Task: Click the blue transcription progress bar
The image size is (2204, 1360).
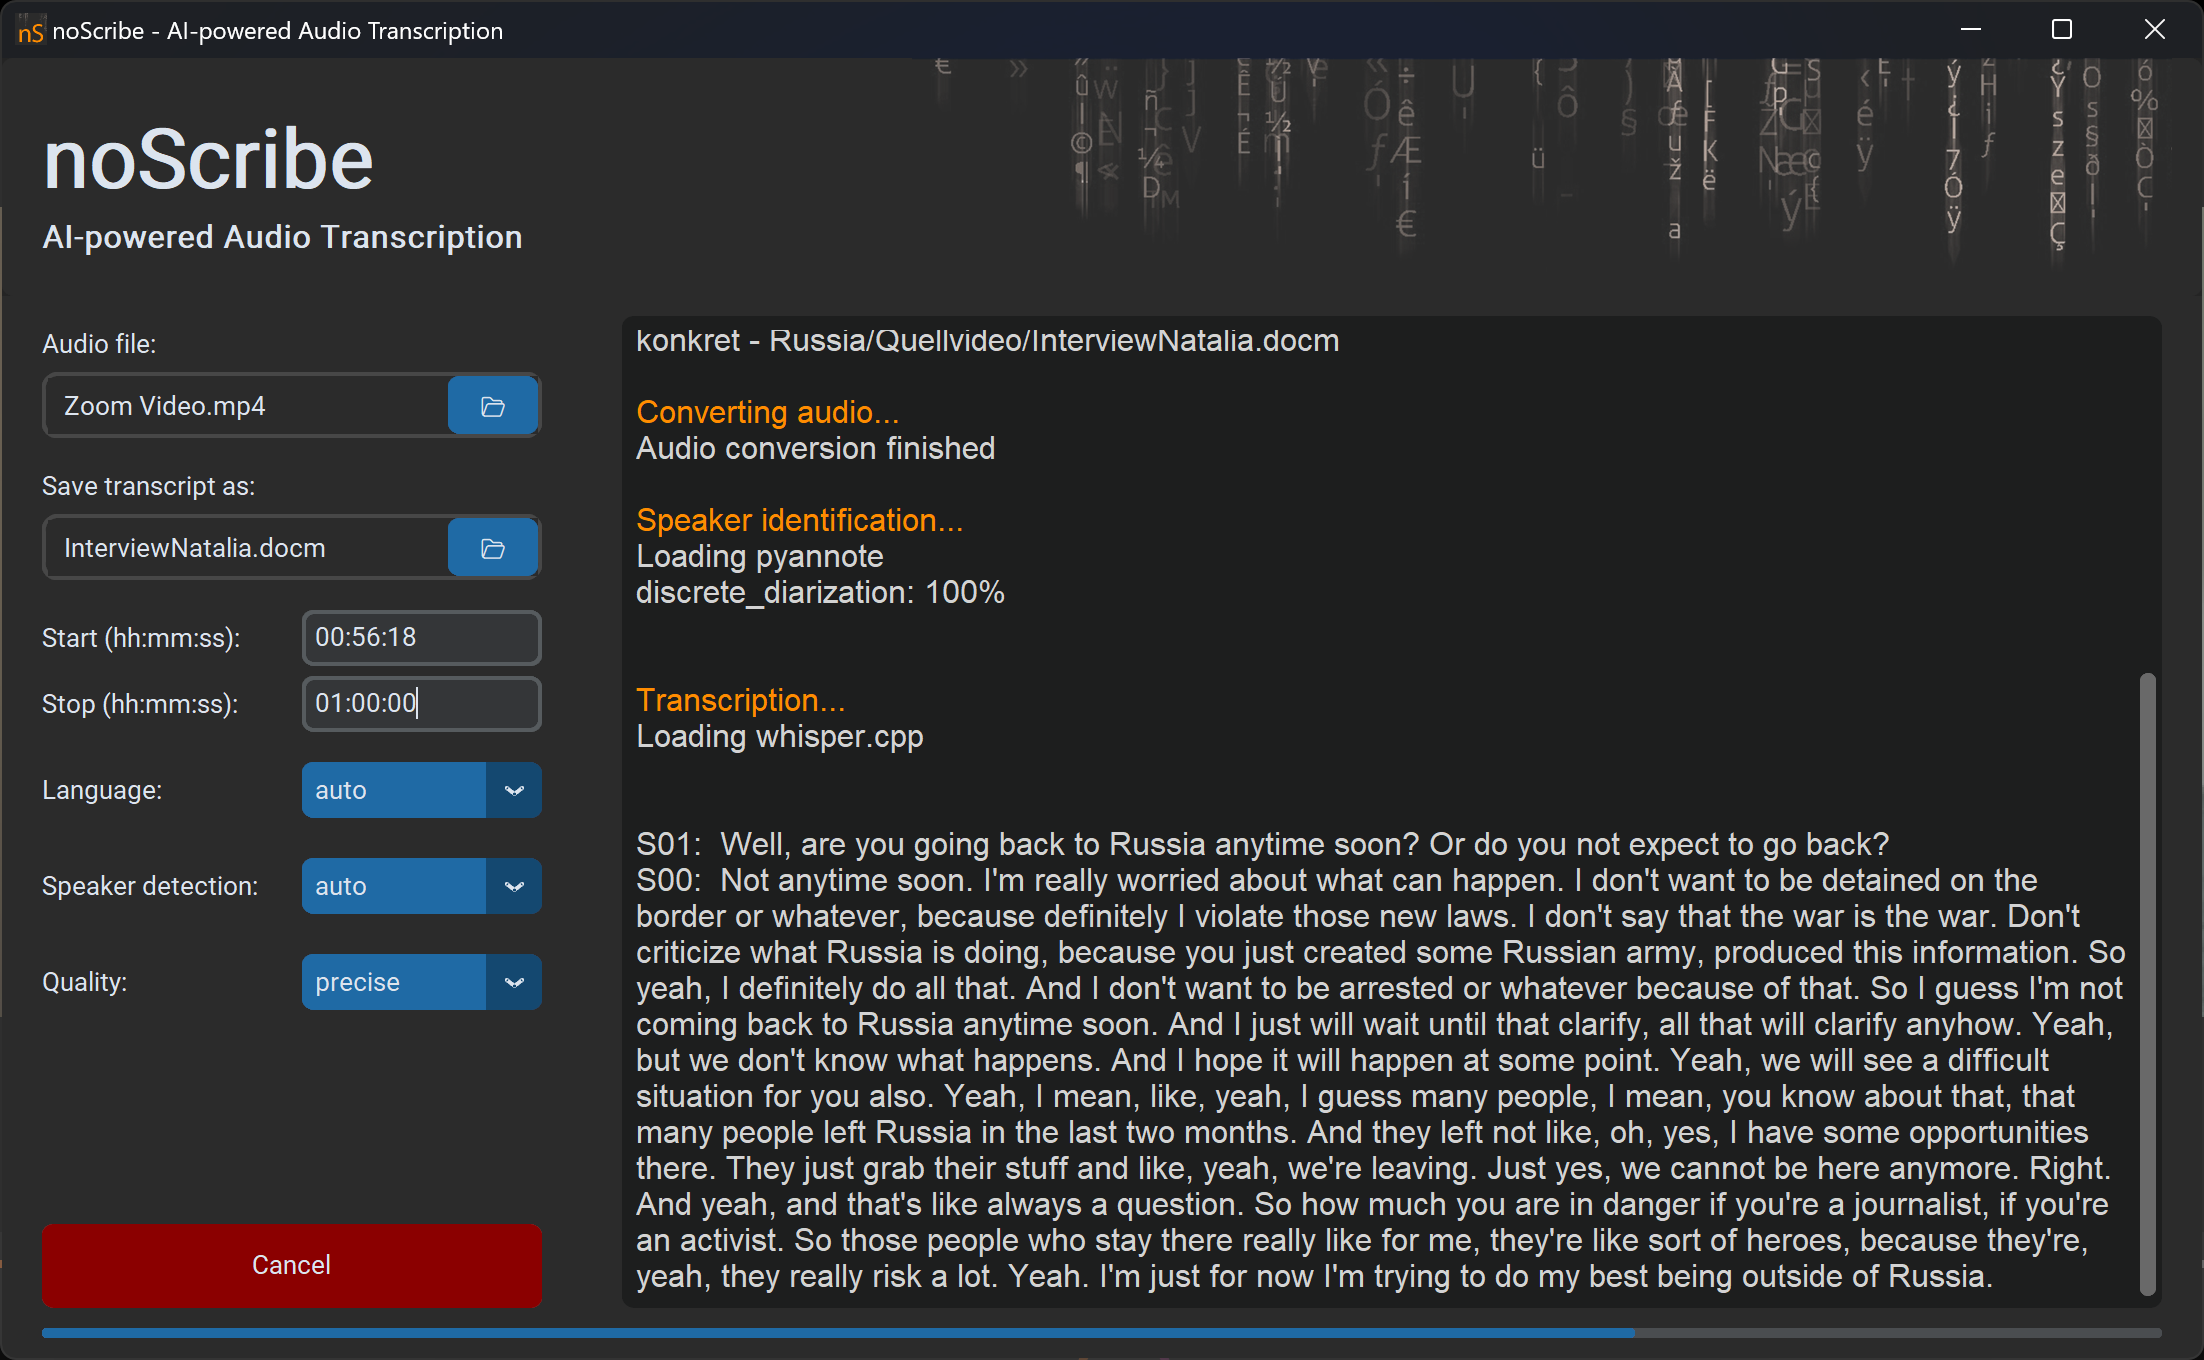Action: coord(838,1333)
